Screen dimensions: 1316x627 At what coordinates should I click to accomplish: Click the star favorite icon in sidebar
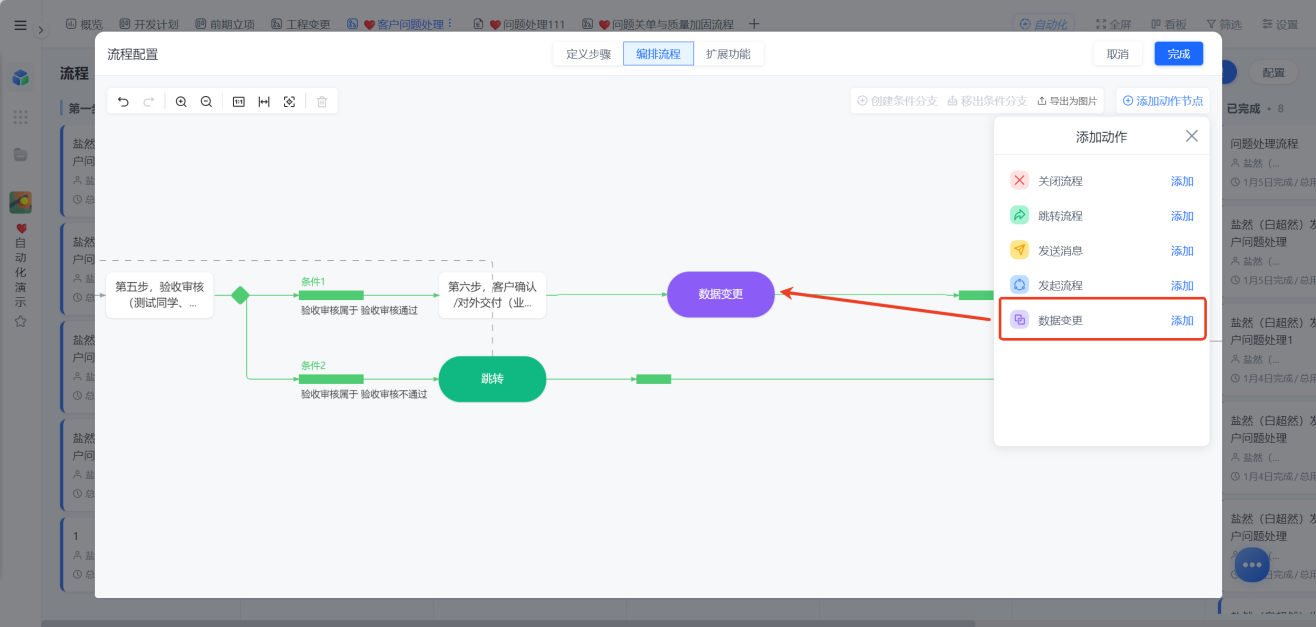pyautogui.click(x=20, y=321)
